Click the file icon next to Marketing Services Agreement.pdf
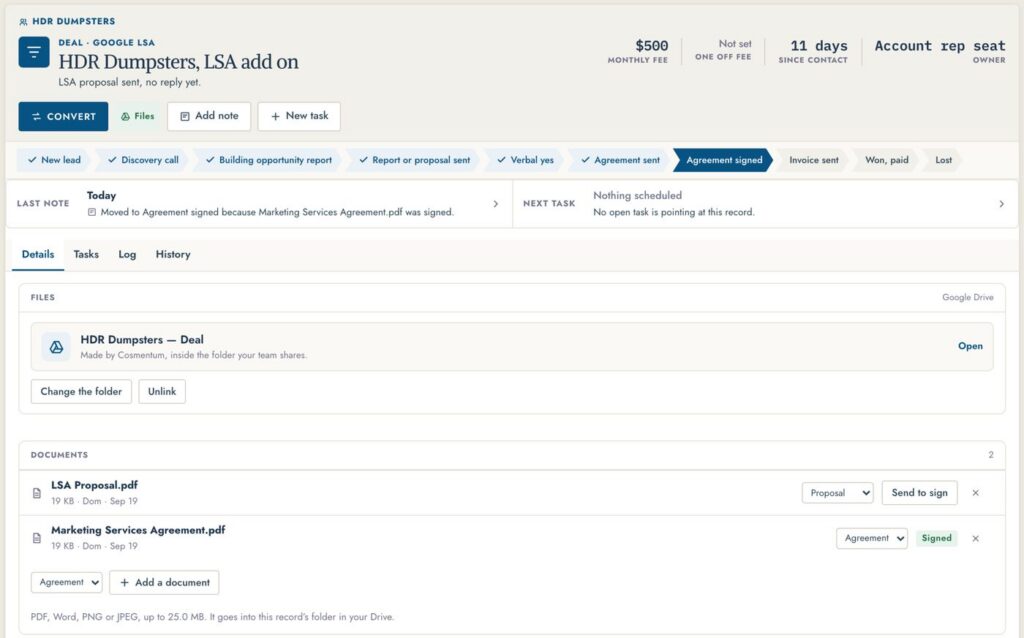 point(37,538)
